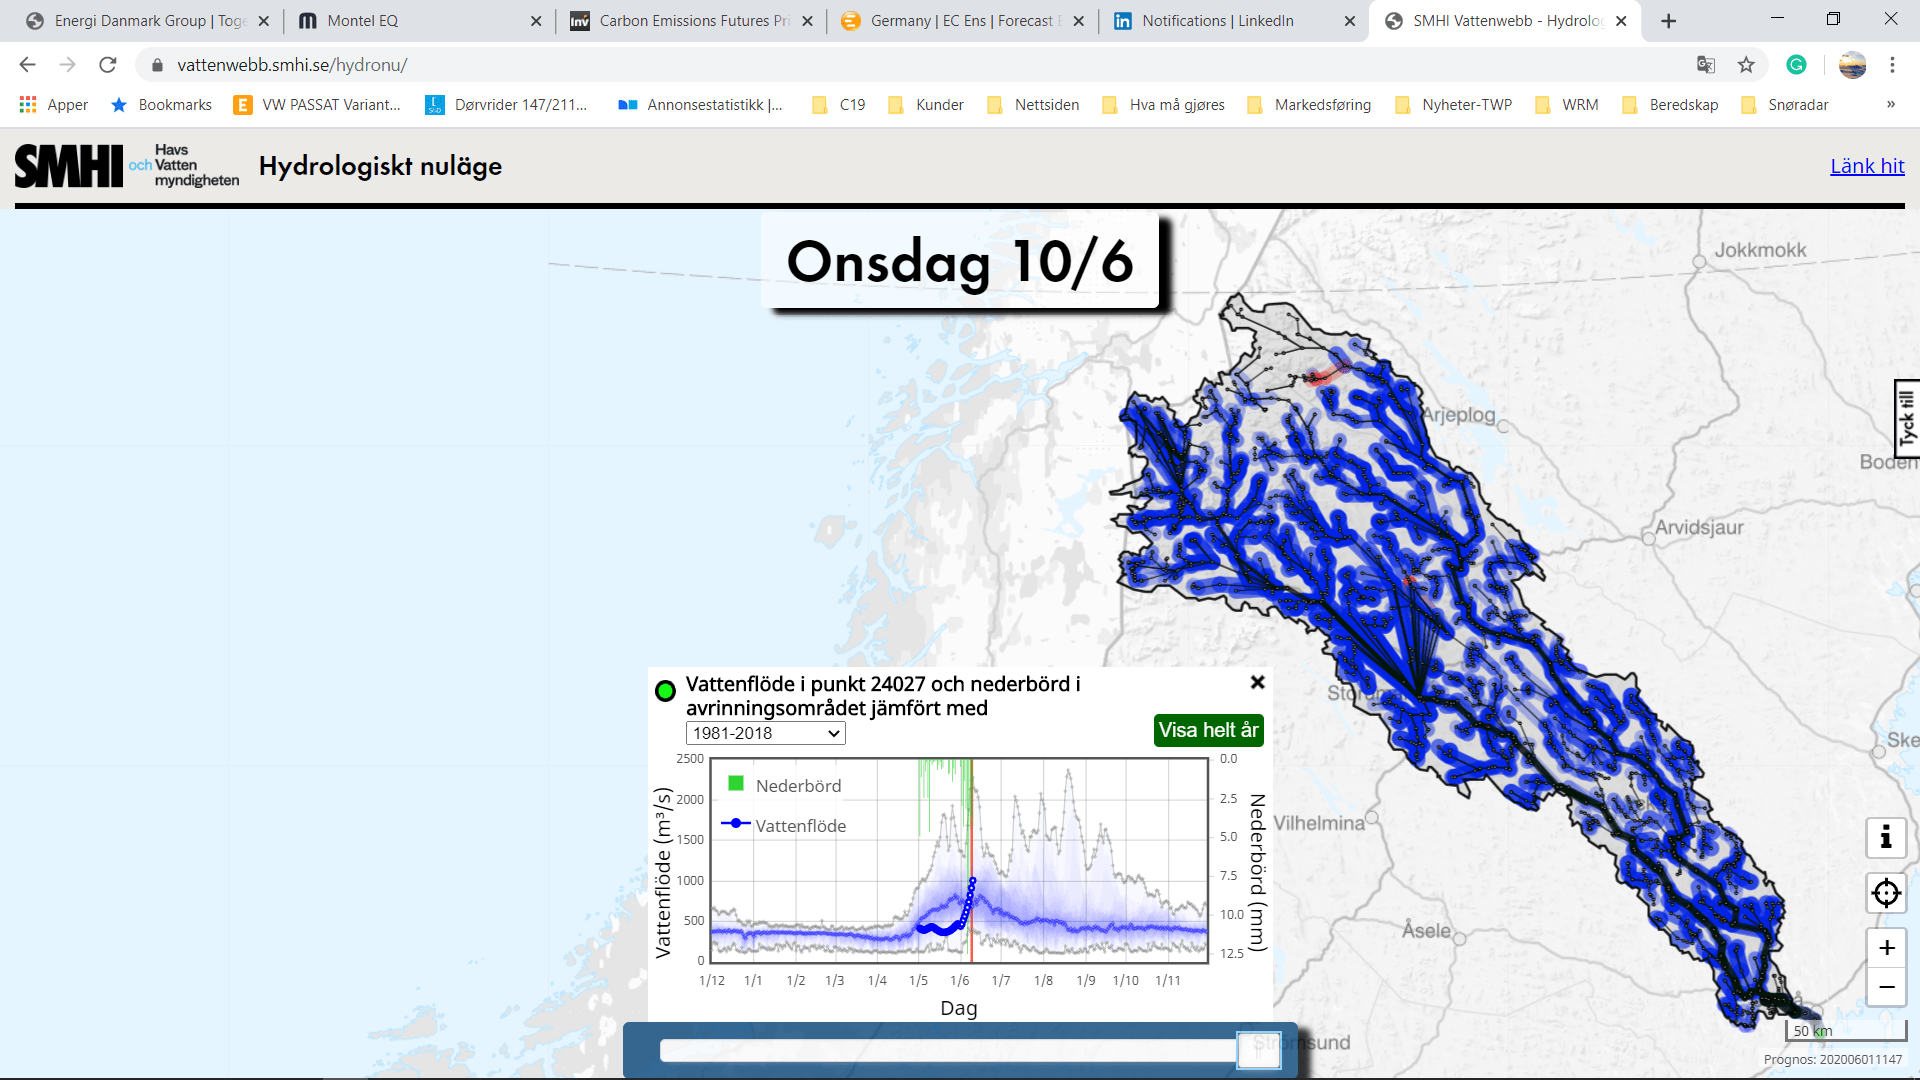Open the Länk hit link
Viewport: 1920px width, 1080px height.
[1866, 166]
